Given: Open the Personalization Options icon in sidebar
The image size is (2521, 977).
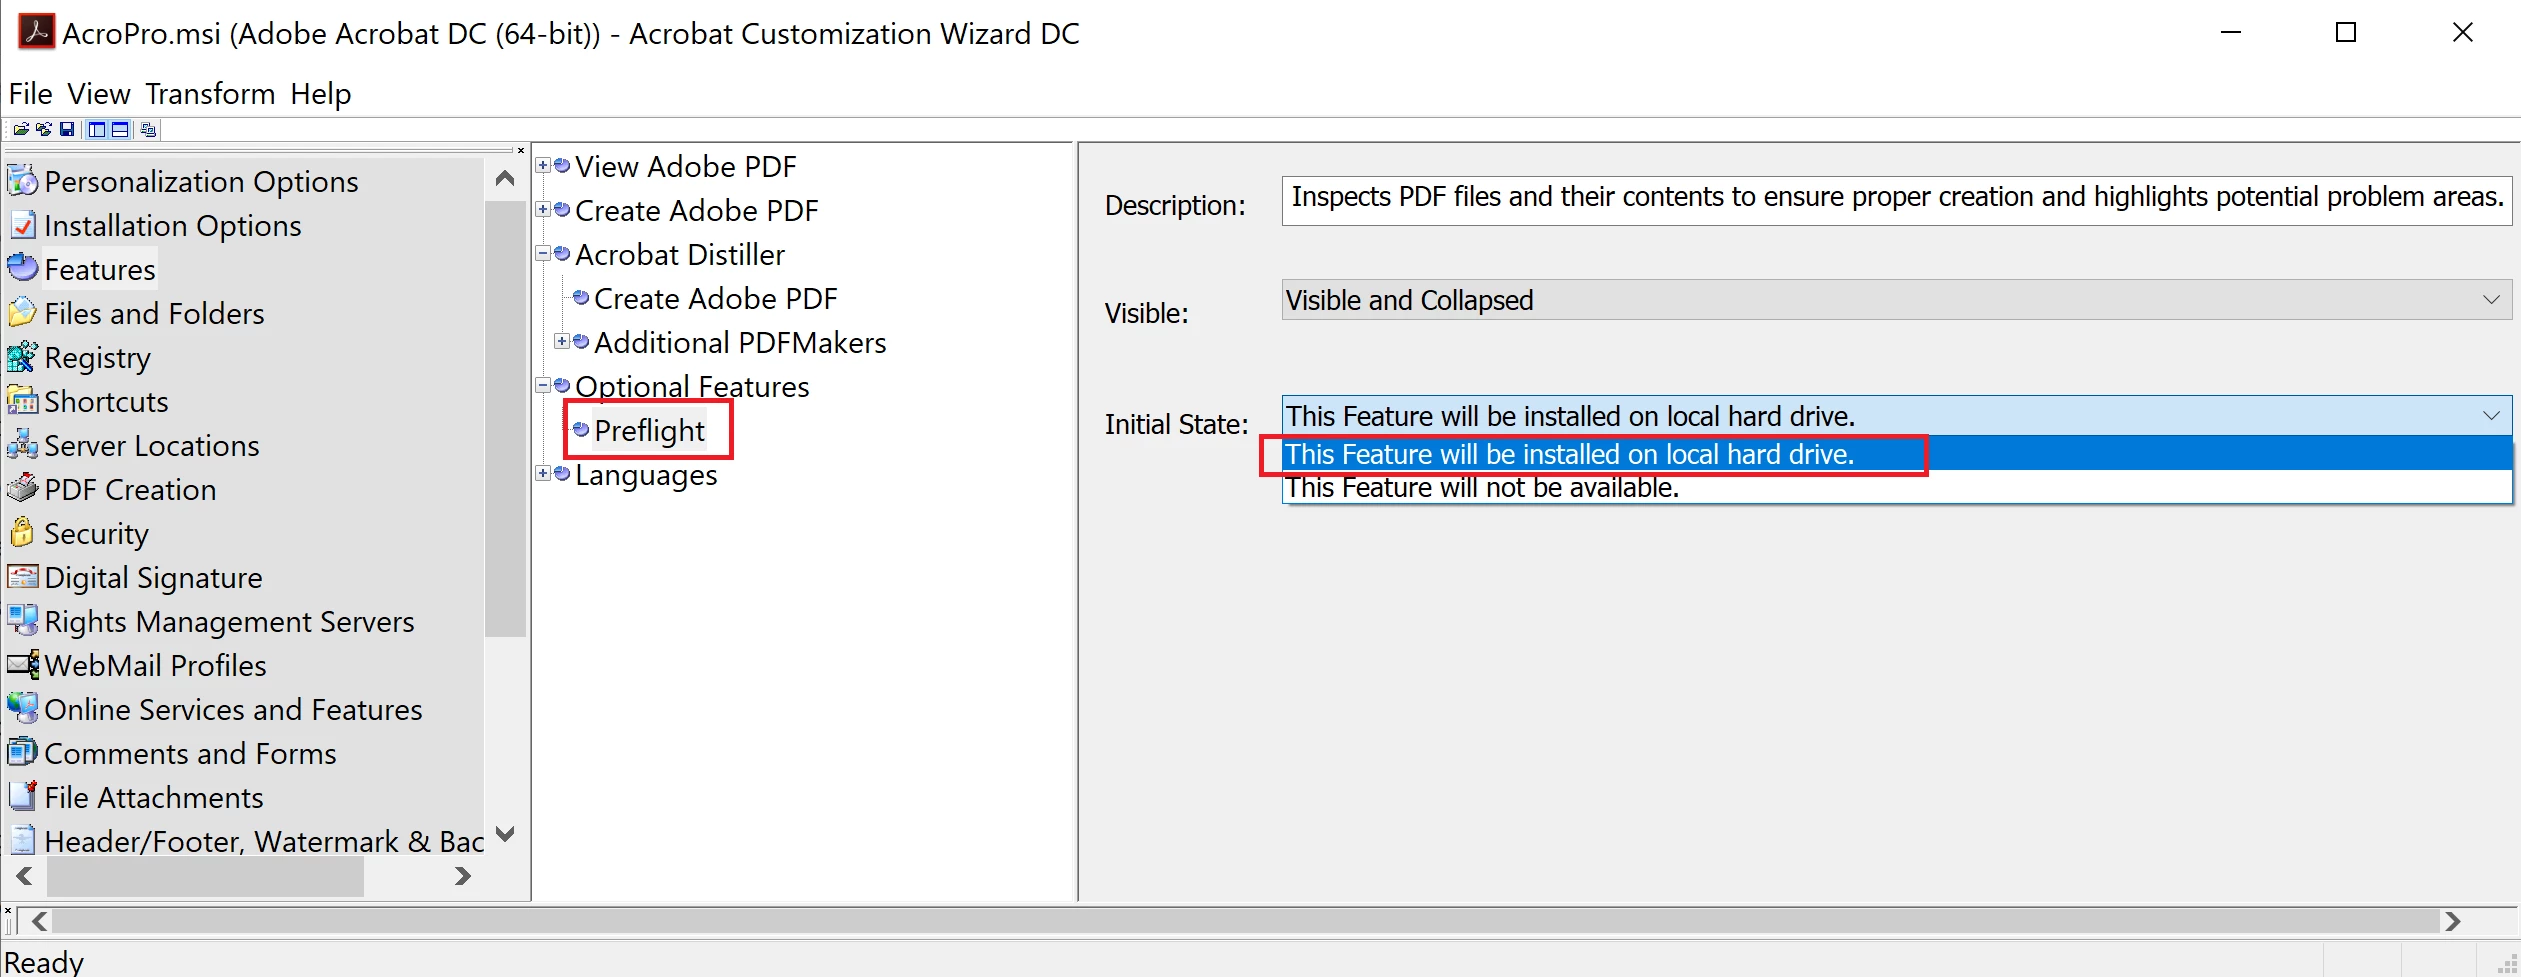Looking at the screenshot, I should coord(22,181).
